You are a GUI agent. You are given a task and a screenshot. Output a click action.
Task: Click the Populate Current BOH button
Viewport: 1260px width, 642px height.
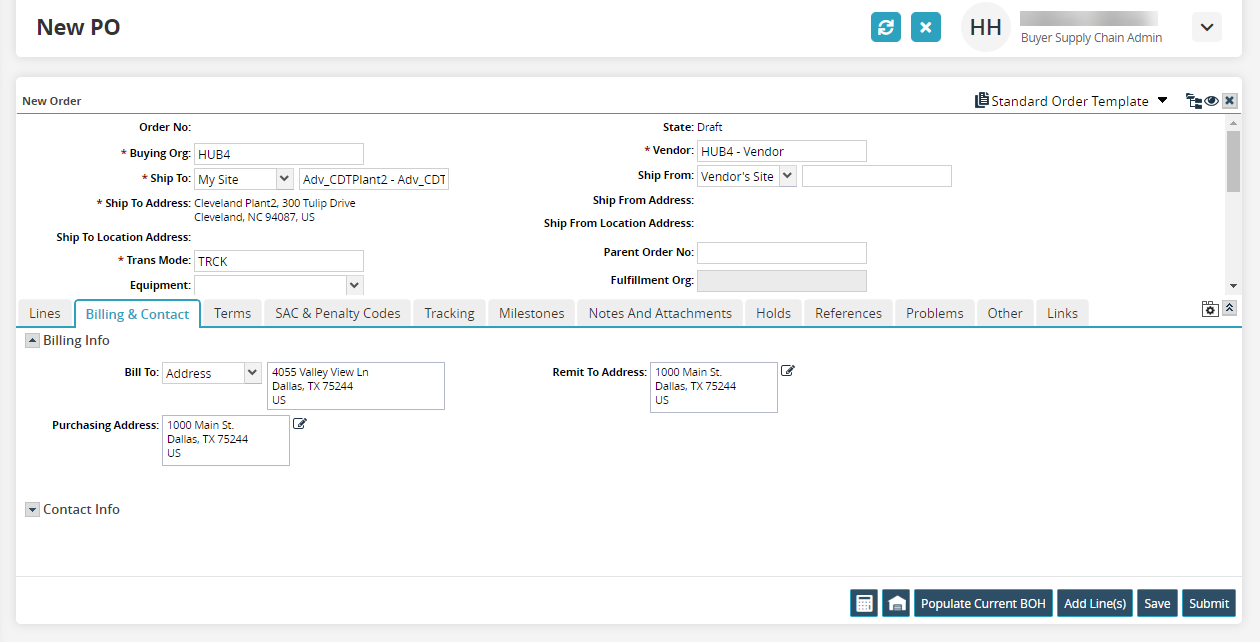coord(983,603)
